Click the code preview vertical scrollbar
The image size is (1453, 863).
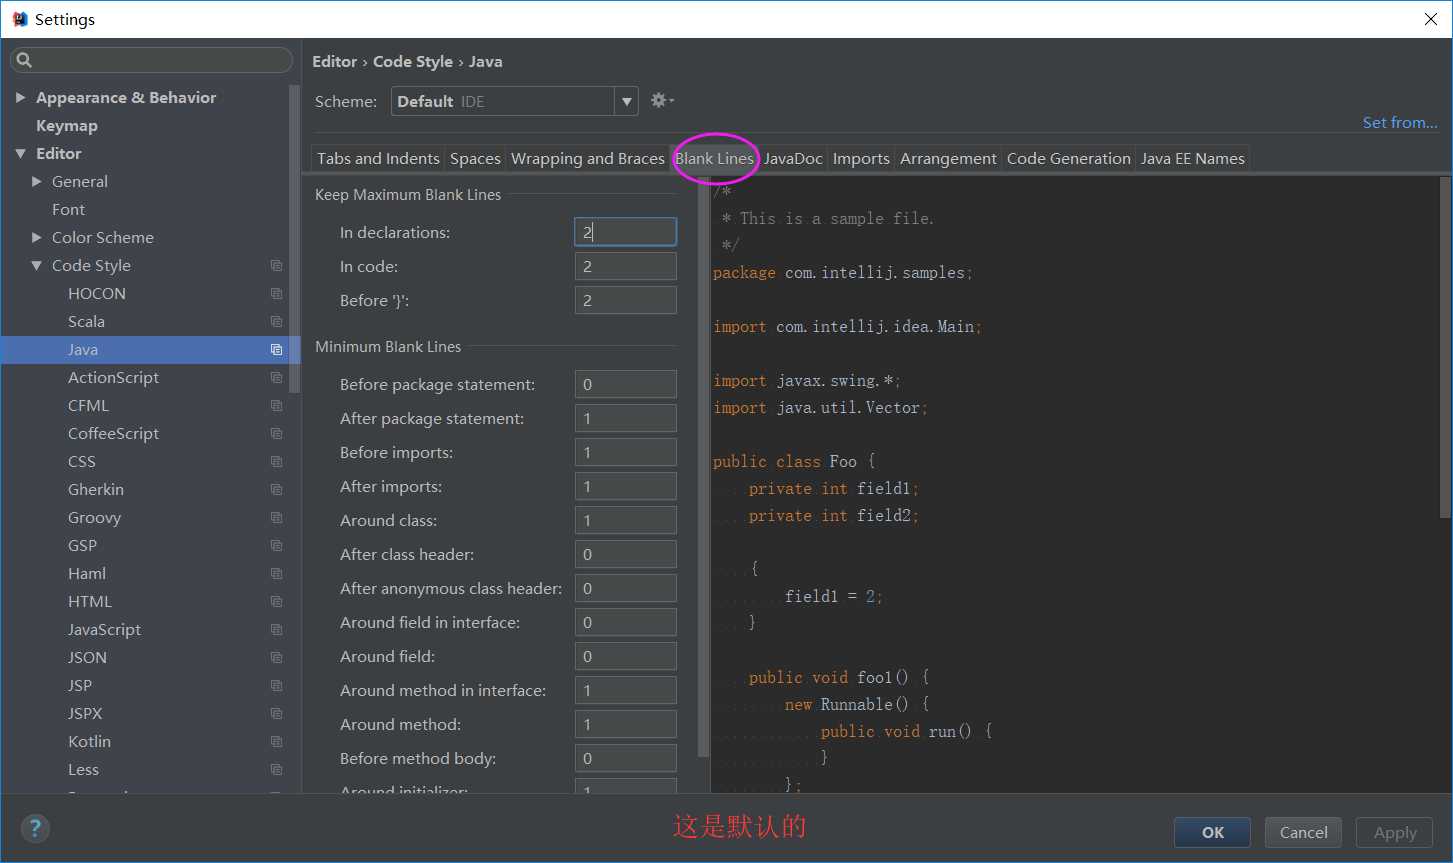pyautogui.click(x=1445, y=347)
